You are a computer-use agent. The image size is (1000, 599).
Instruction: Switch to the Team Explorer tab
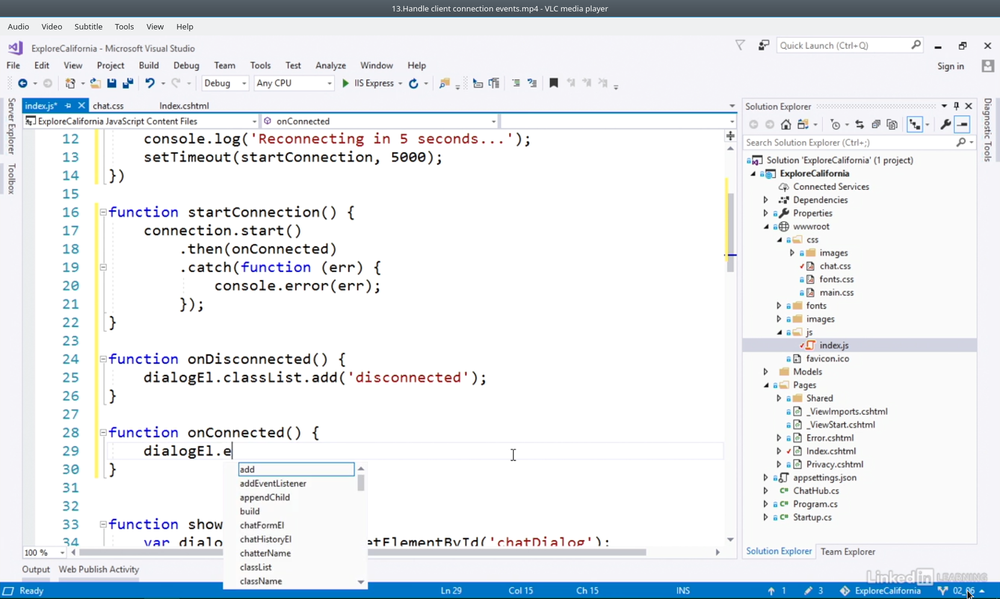[848, 552]
